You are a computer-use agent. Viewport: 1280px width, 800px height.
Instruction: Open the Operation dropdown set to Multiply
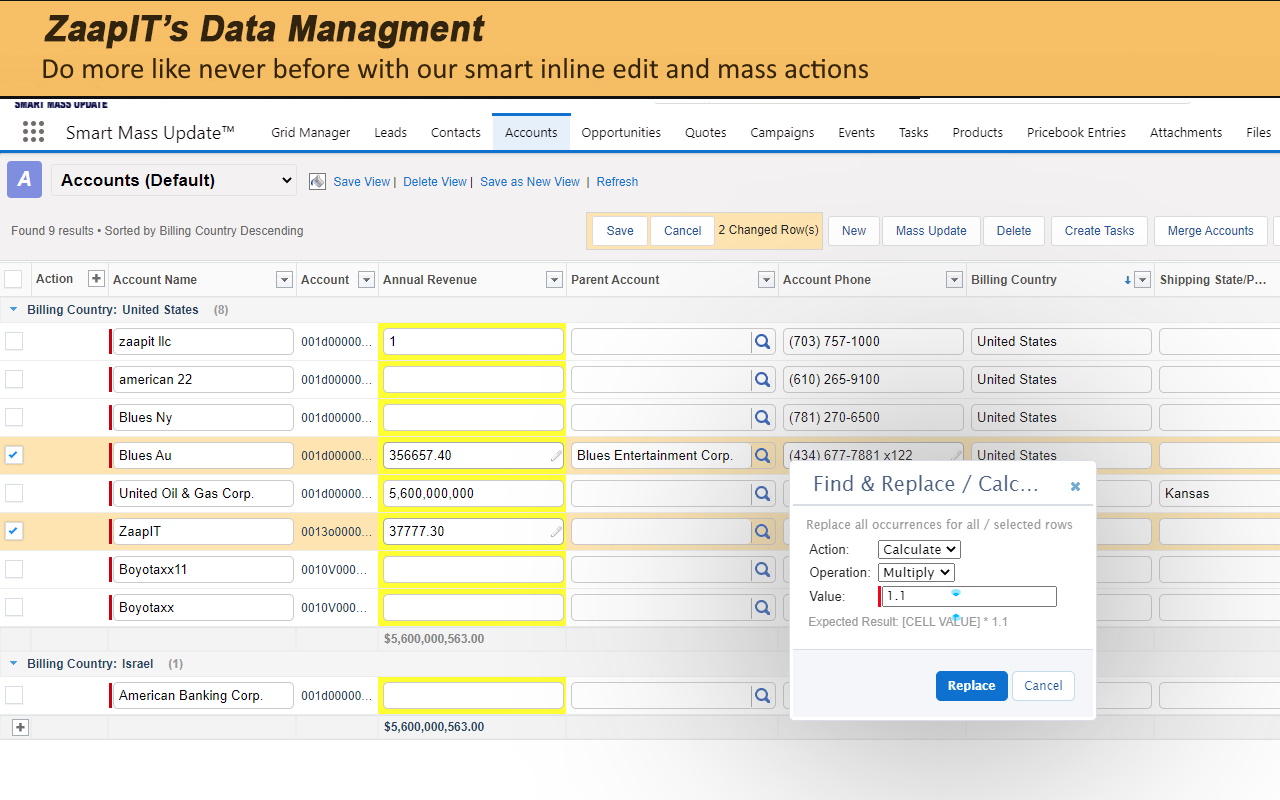(x=916, y=572)
